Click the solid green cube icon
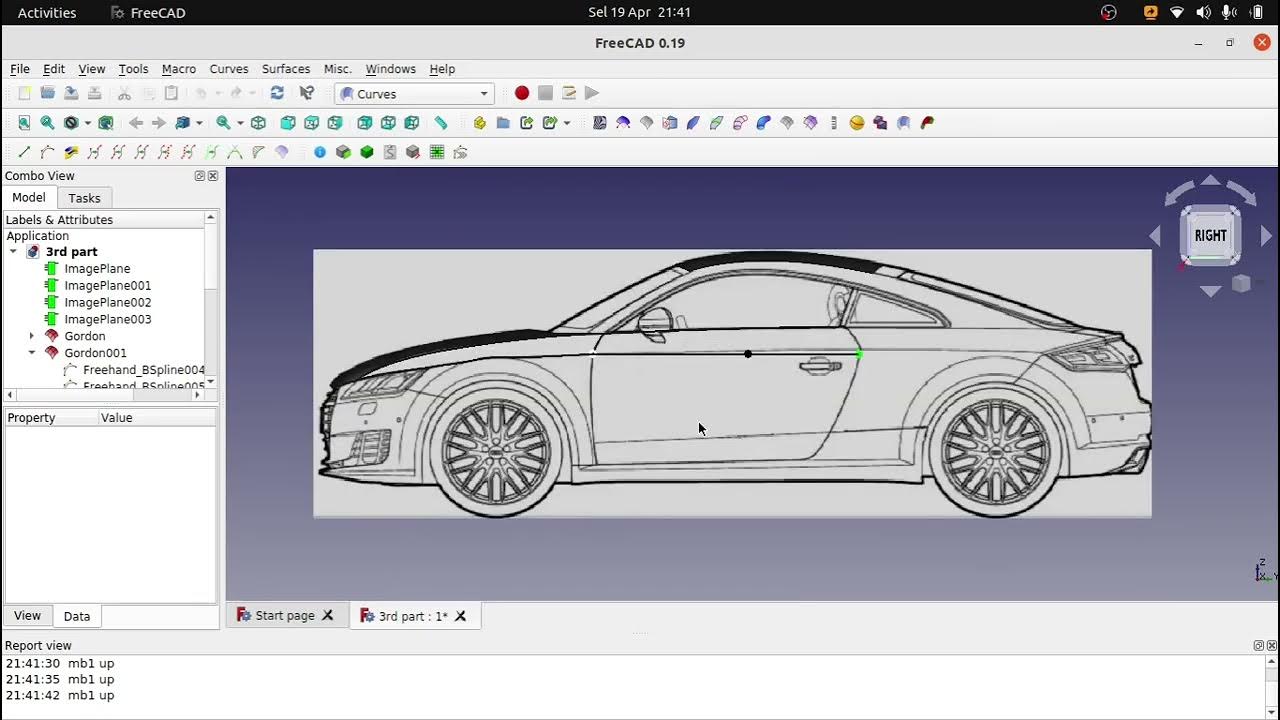1280x720 pixels. point(367,152)
